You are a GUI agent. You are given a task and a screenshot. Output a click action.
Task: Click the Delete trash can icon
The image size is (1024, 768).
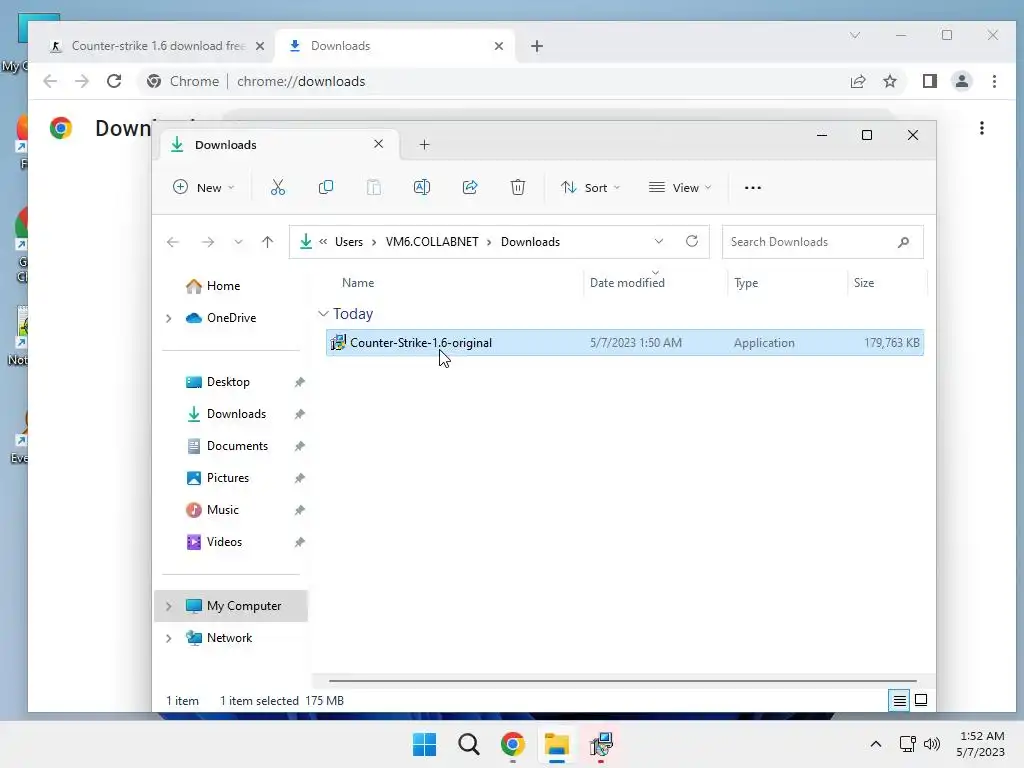pyautogui.click(x=517, y=187)
